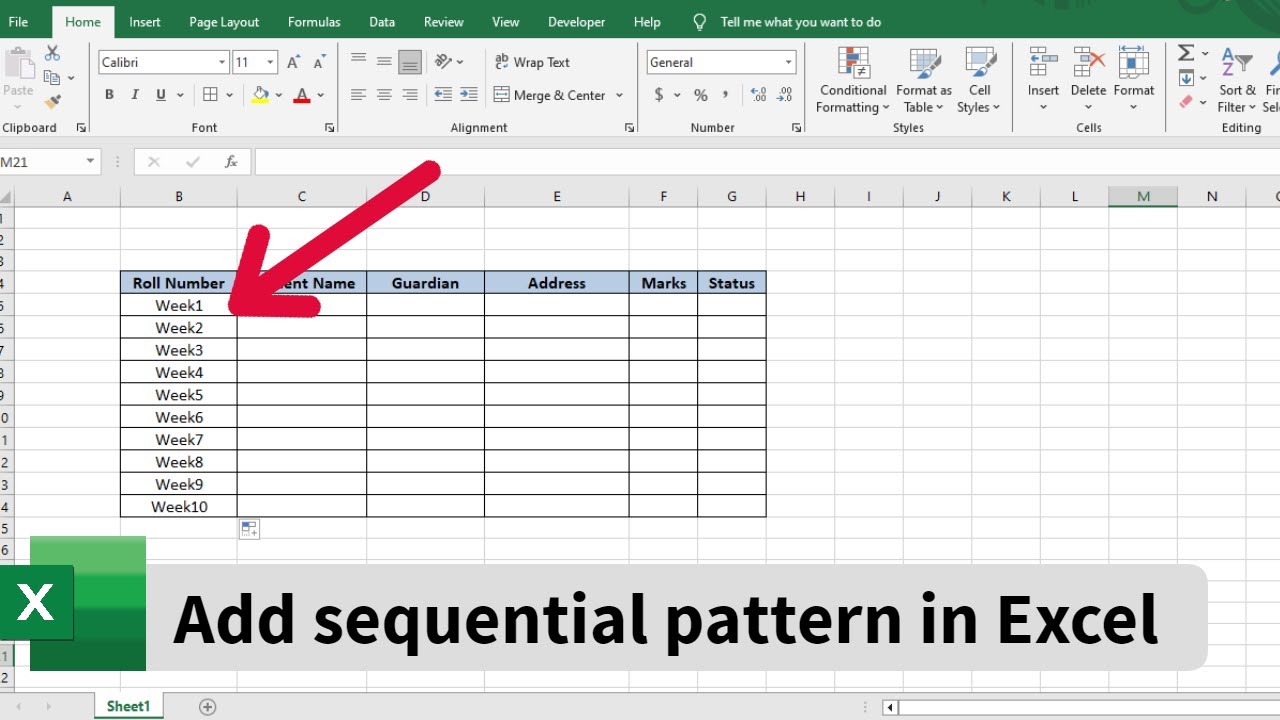Open the font size 11 dropdown

tap(270, 62)
